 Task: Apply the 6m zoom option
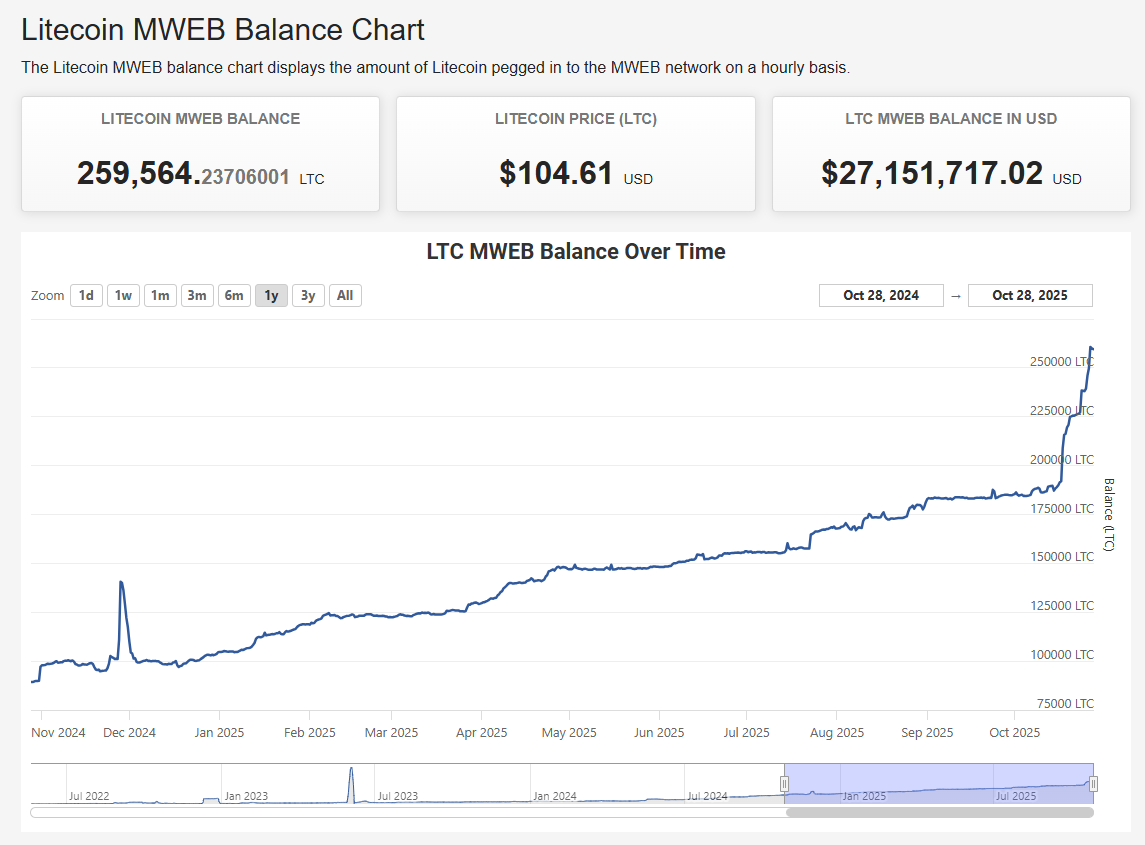pos(234,295)
